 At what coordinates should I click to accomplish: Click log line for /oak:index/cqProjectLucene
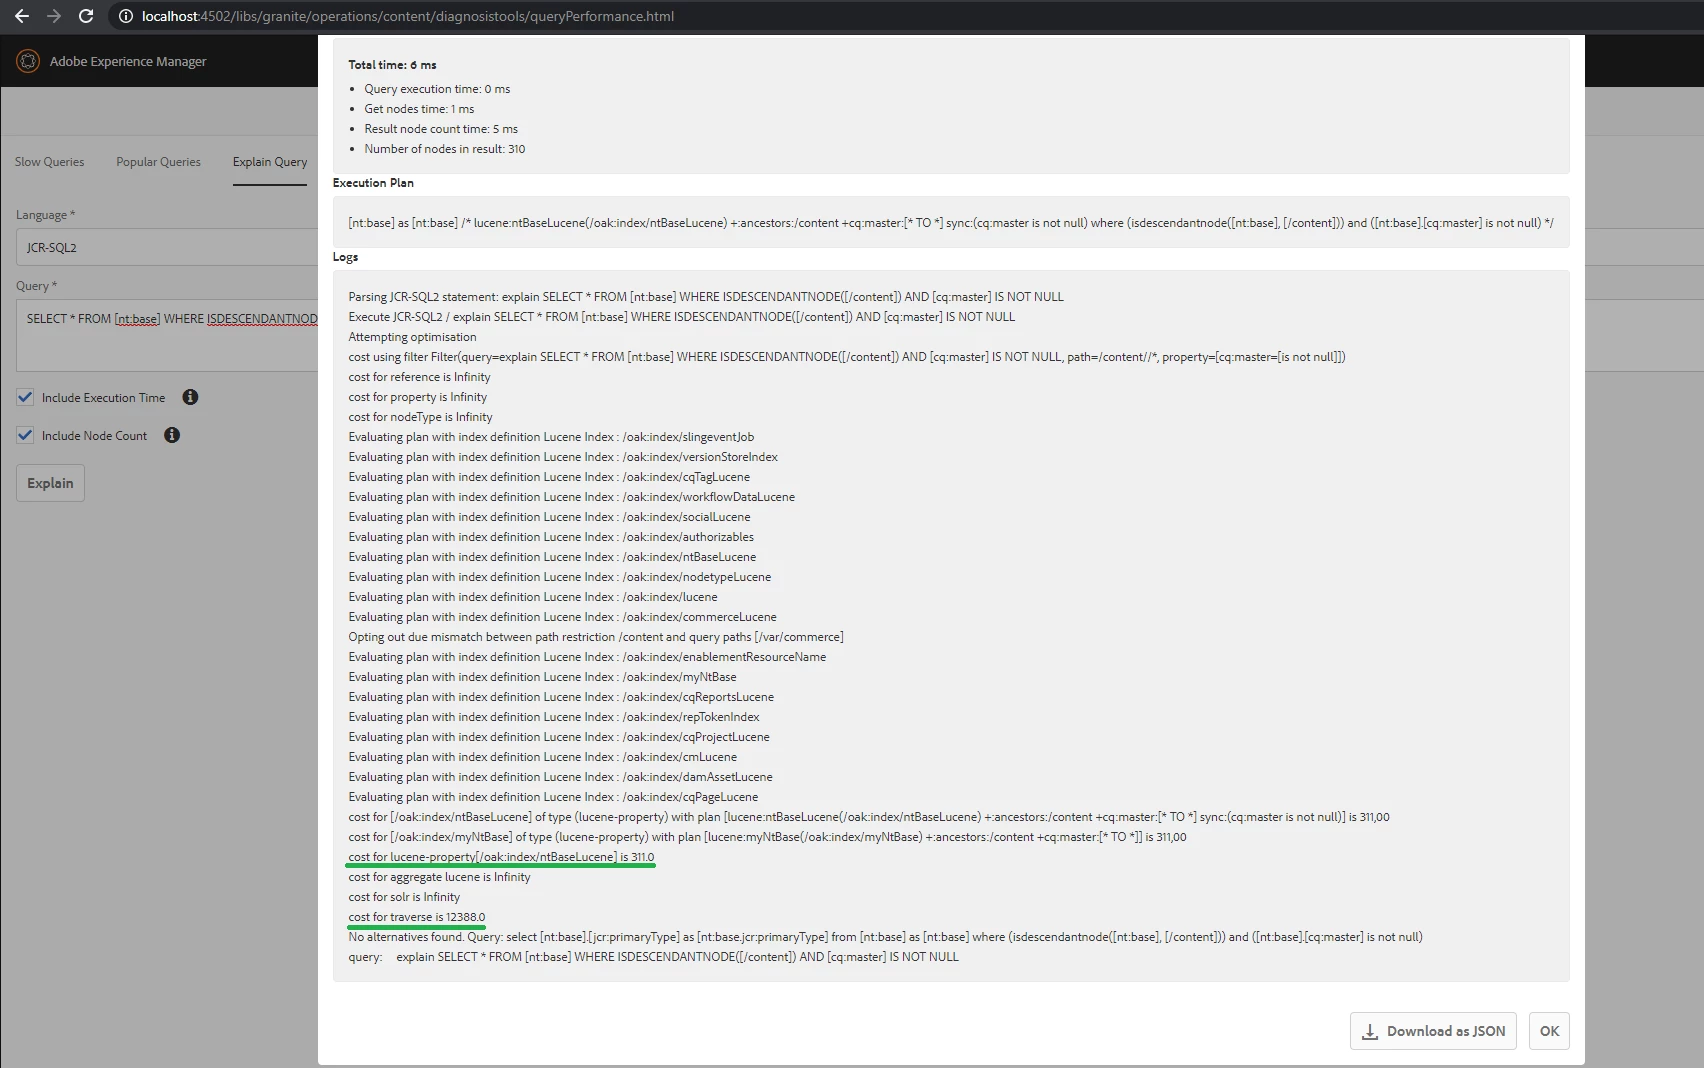click(x=559, y=737)
